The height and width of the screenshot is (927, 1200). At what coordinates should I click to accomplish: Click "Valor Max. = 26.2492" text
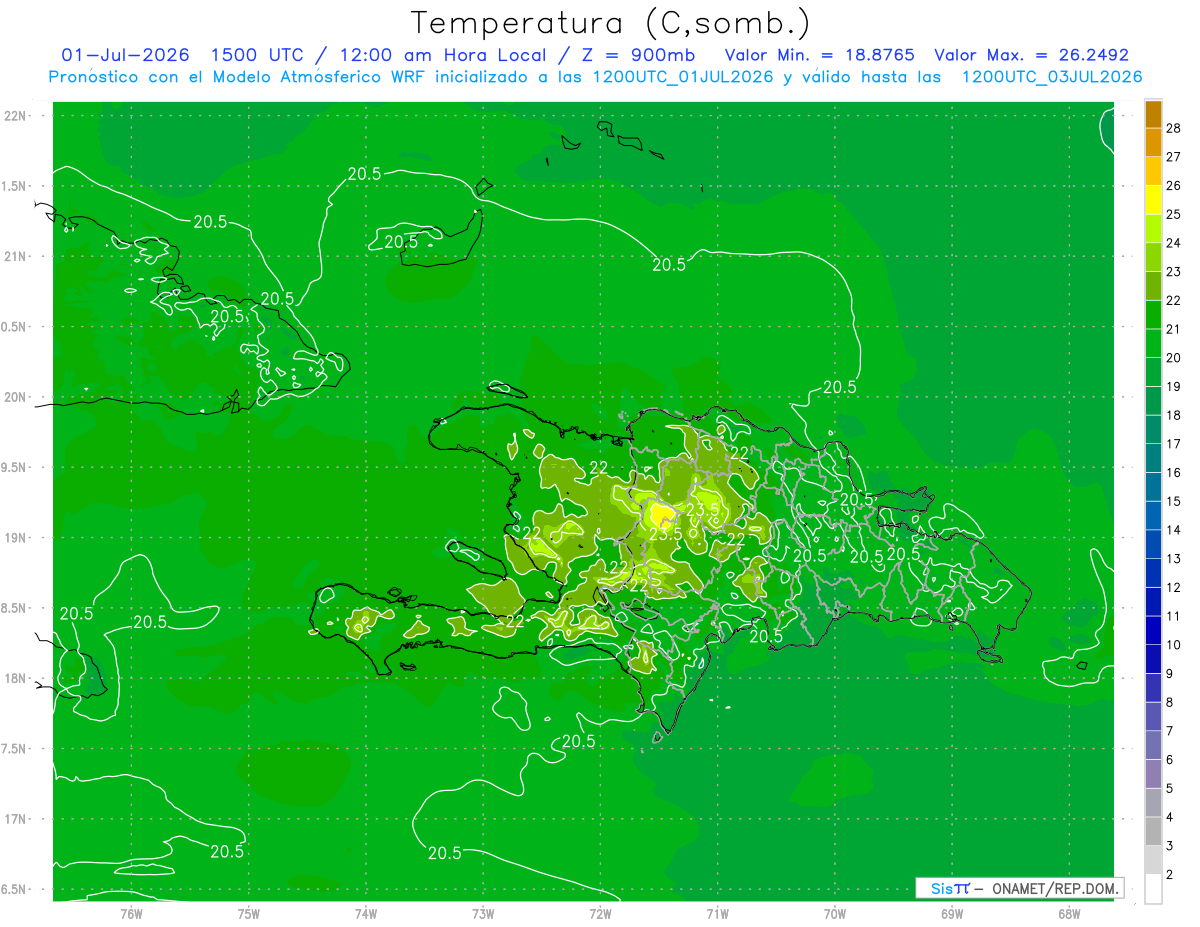click(x=1032, y=55)
